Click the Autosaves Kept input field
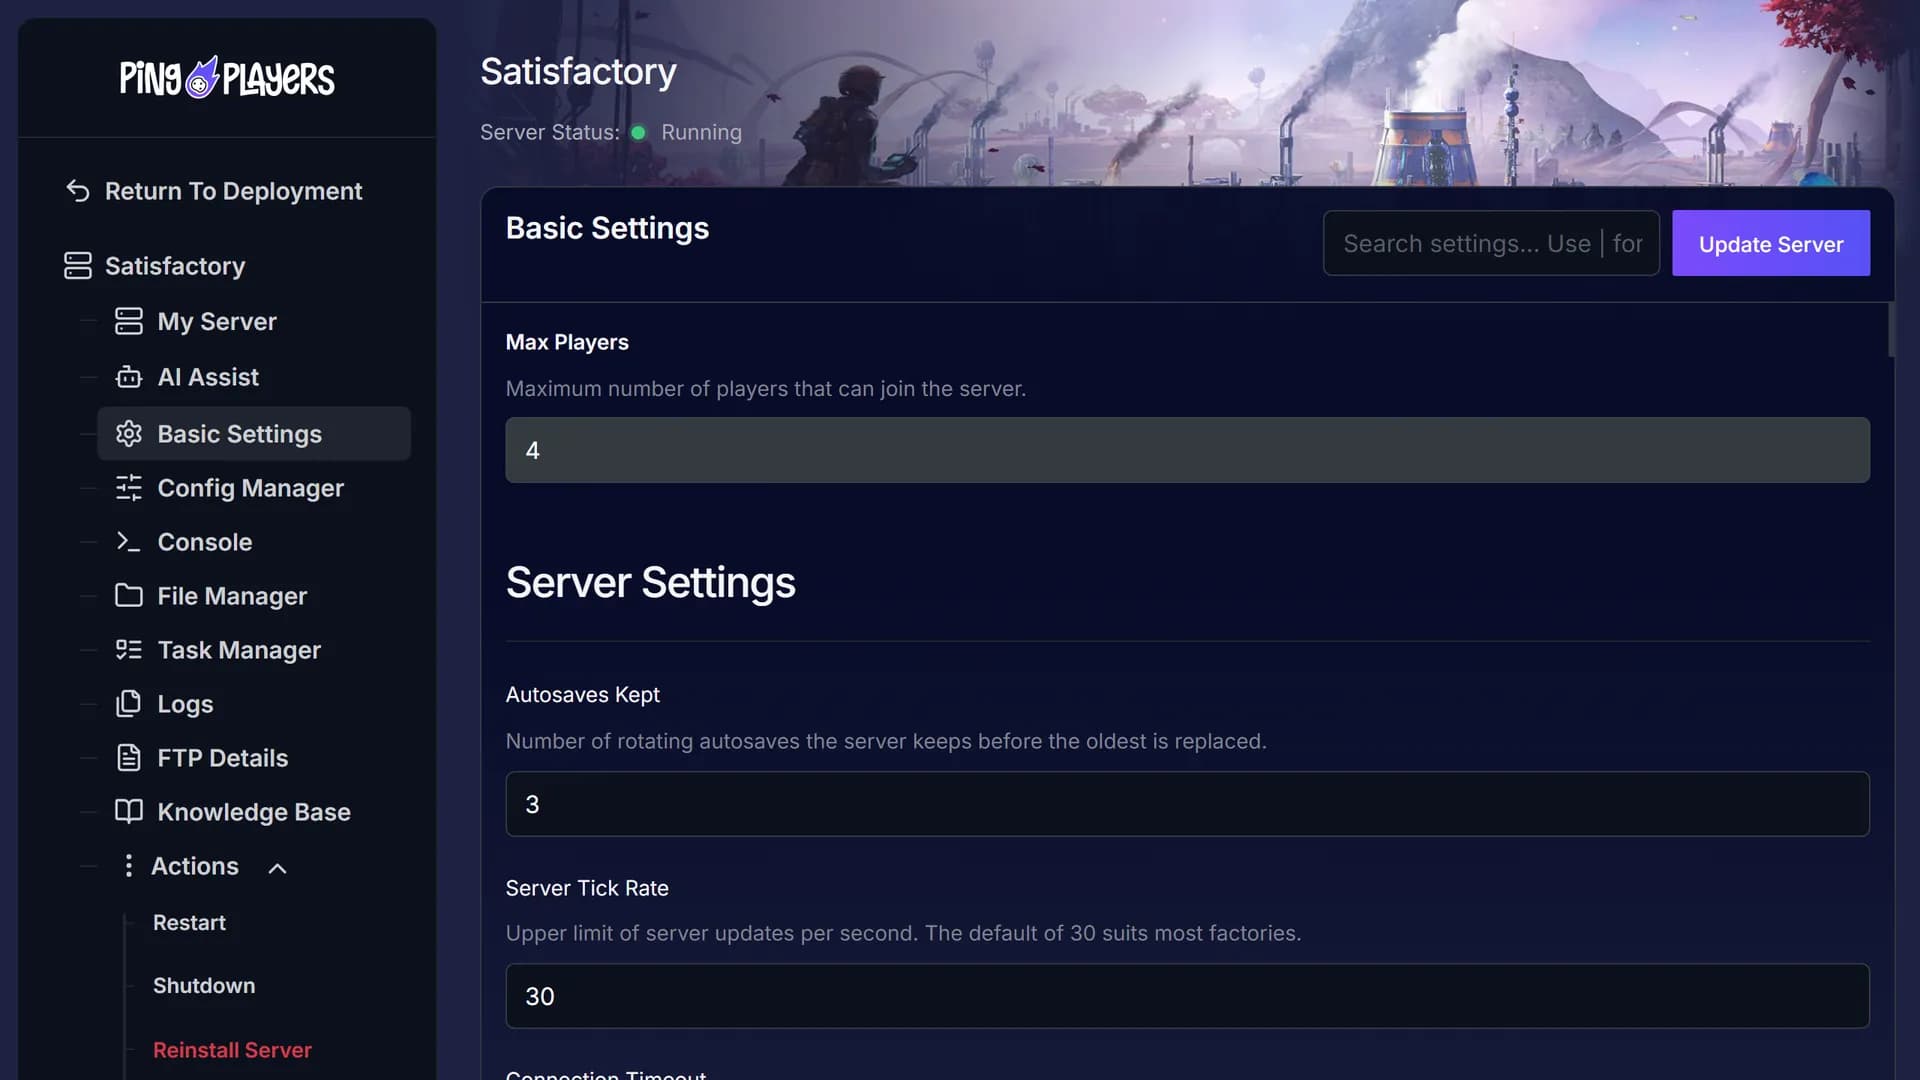 click(1187, 804)
